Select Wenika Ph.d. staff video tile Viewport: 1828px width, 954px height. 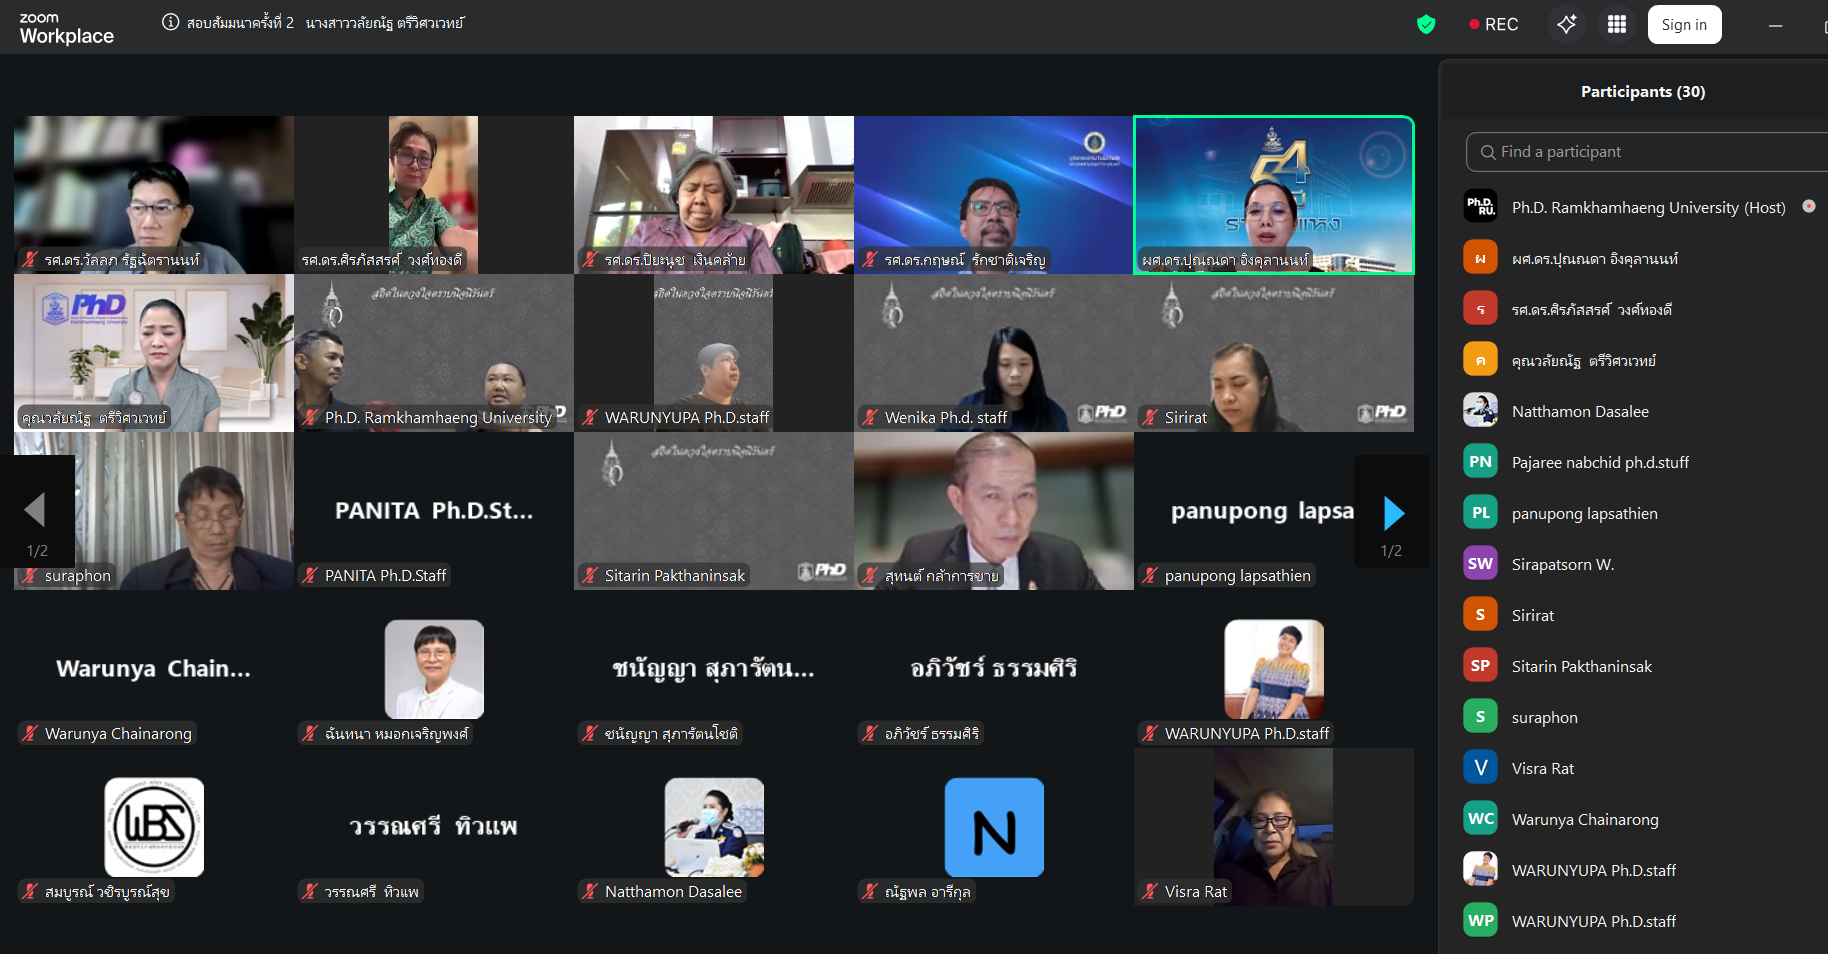[993, 353]
